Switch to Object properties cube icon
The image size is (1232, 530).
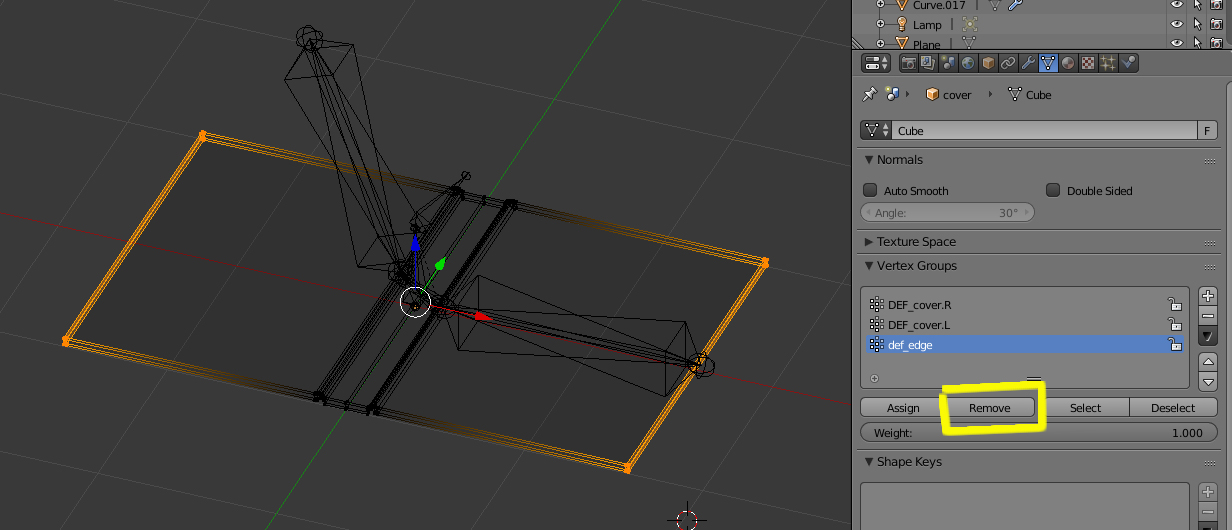988,64
